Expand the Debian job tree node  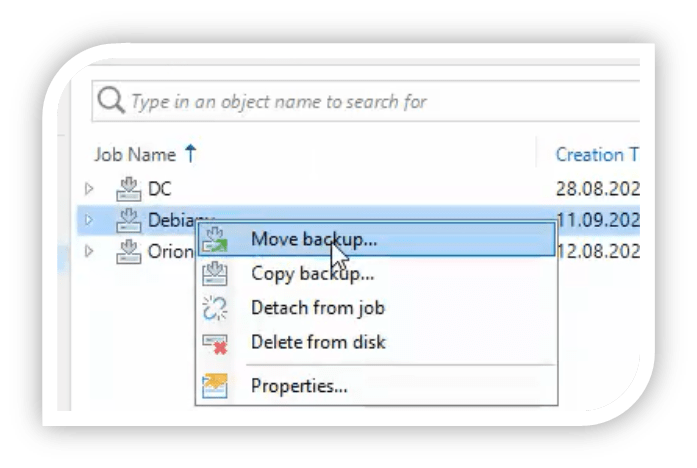89,220
